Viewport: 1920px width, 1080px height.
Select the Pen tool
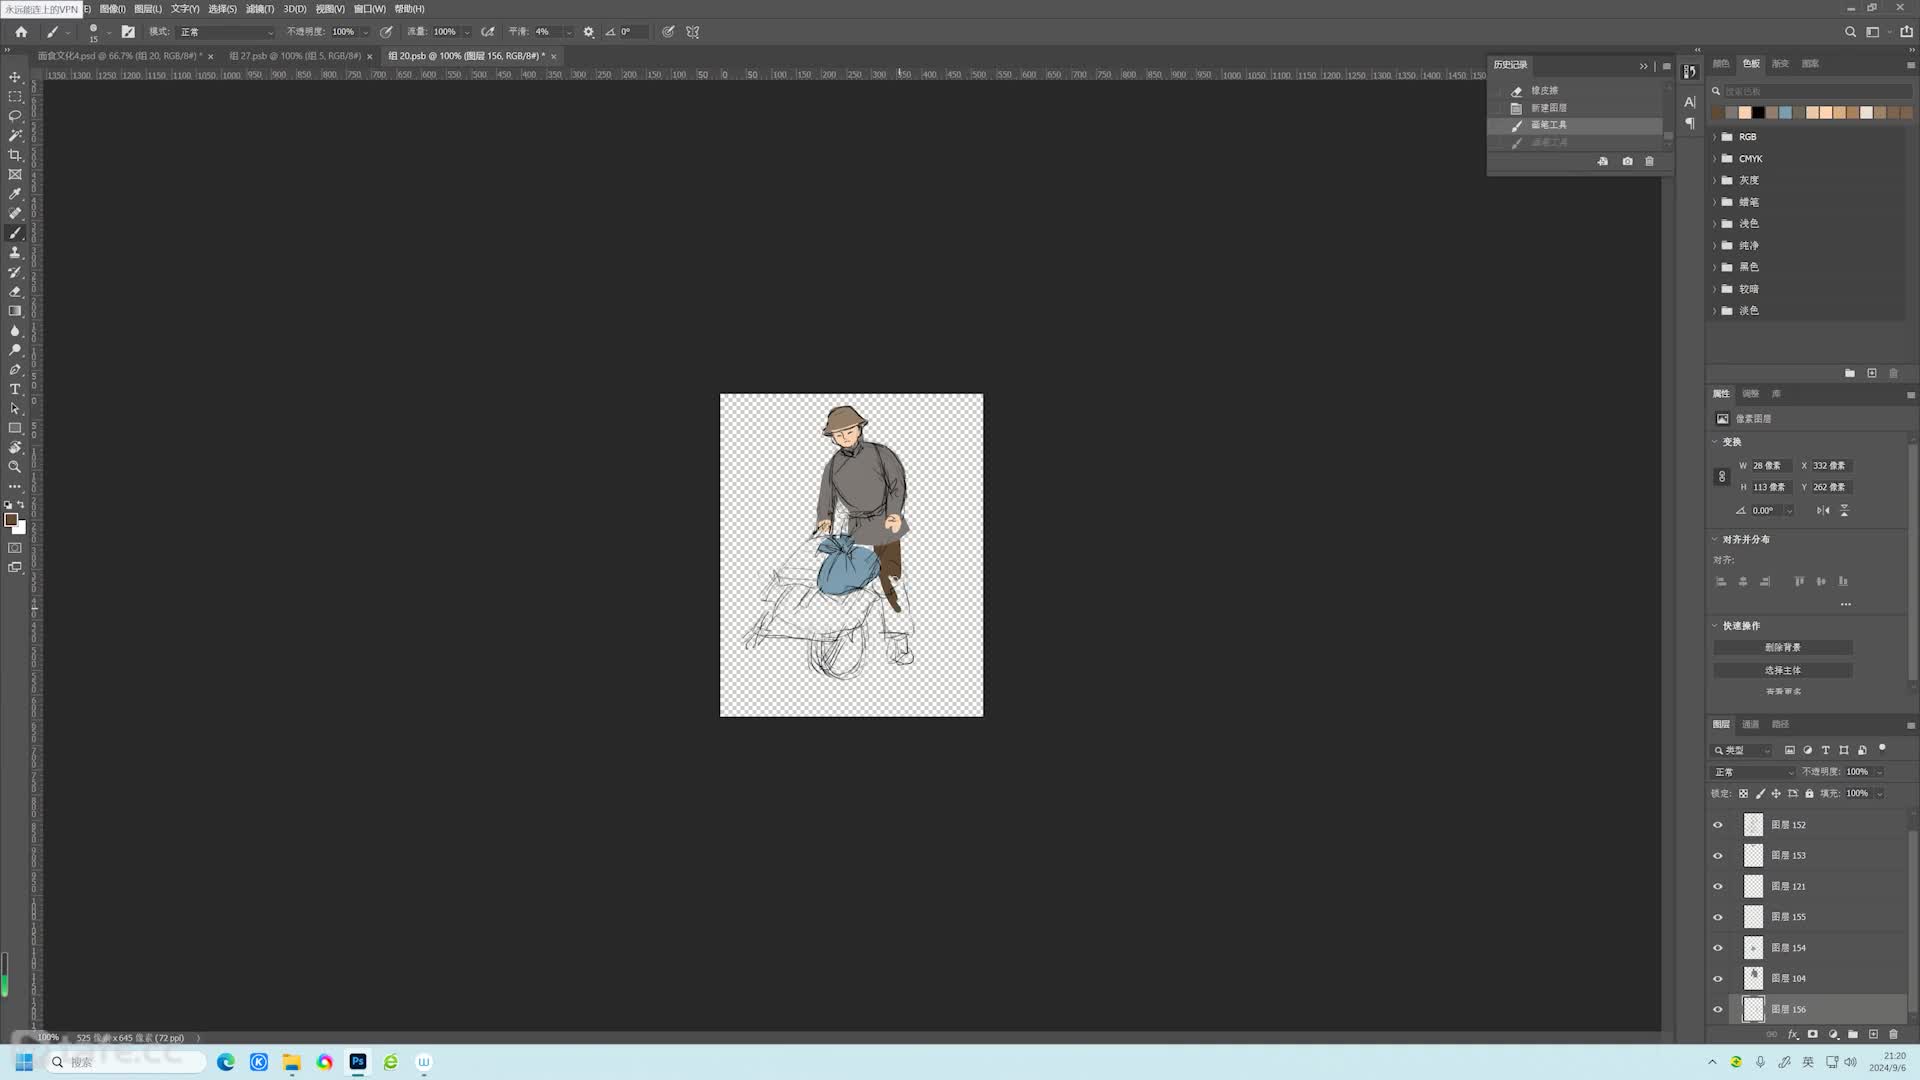(15, 369)
